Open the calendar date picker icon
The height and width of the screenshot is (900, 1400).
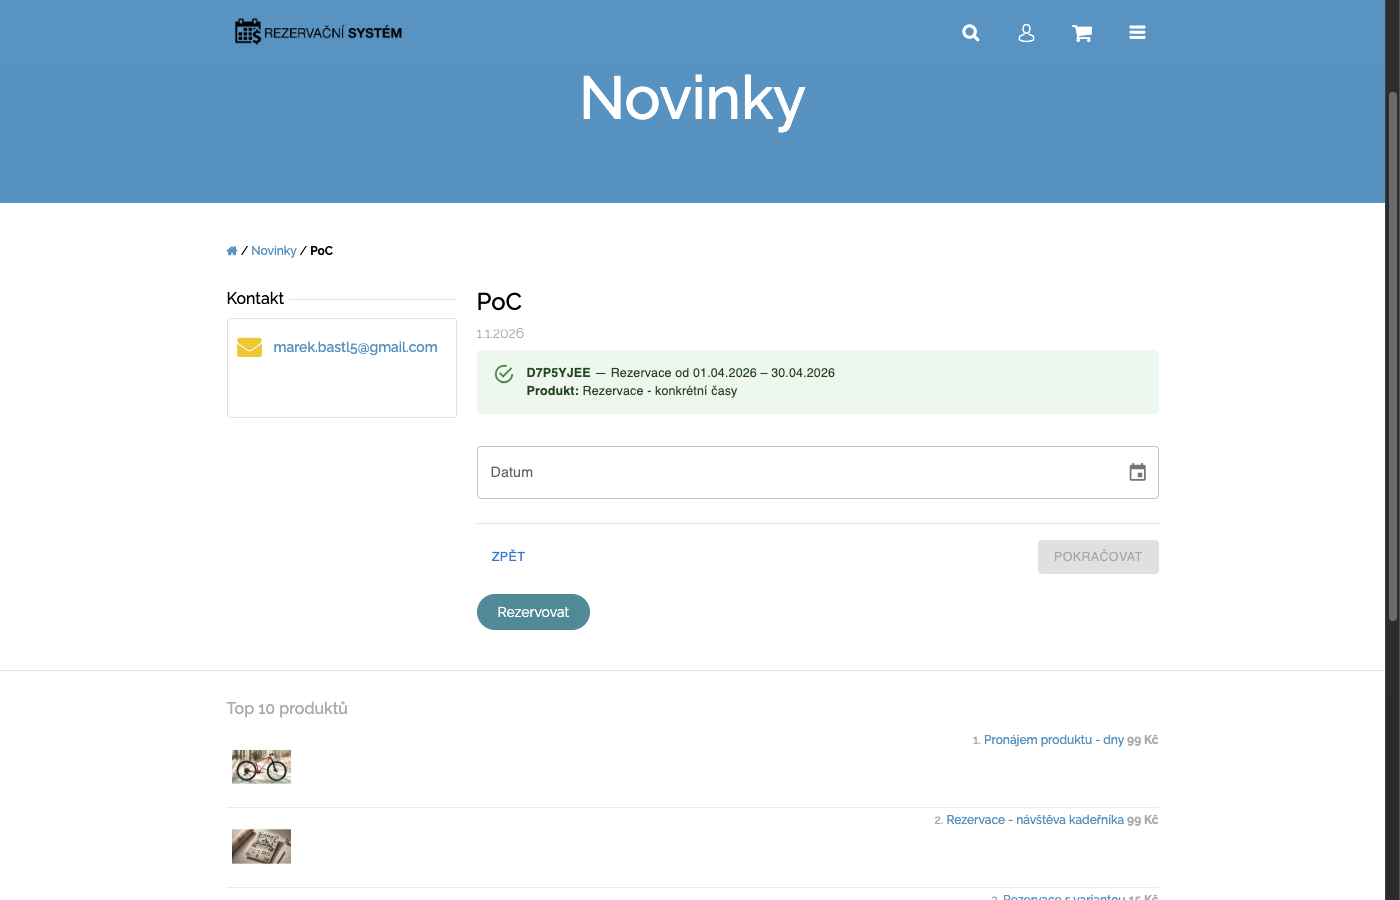[x=1137, y=472]
